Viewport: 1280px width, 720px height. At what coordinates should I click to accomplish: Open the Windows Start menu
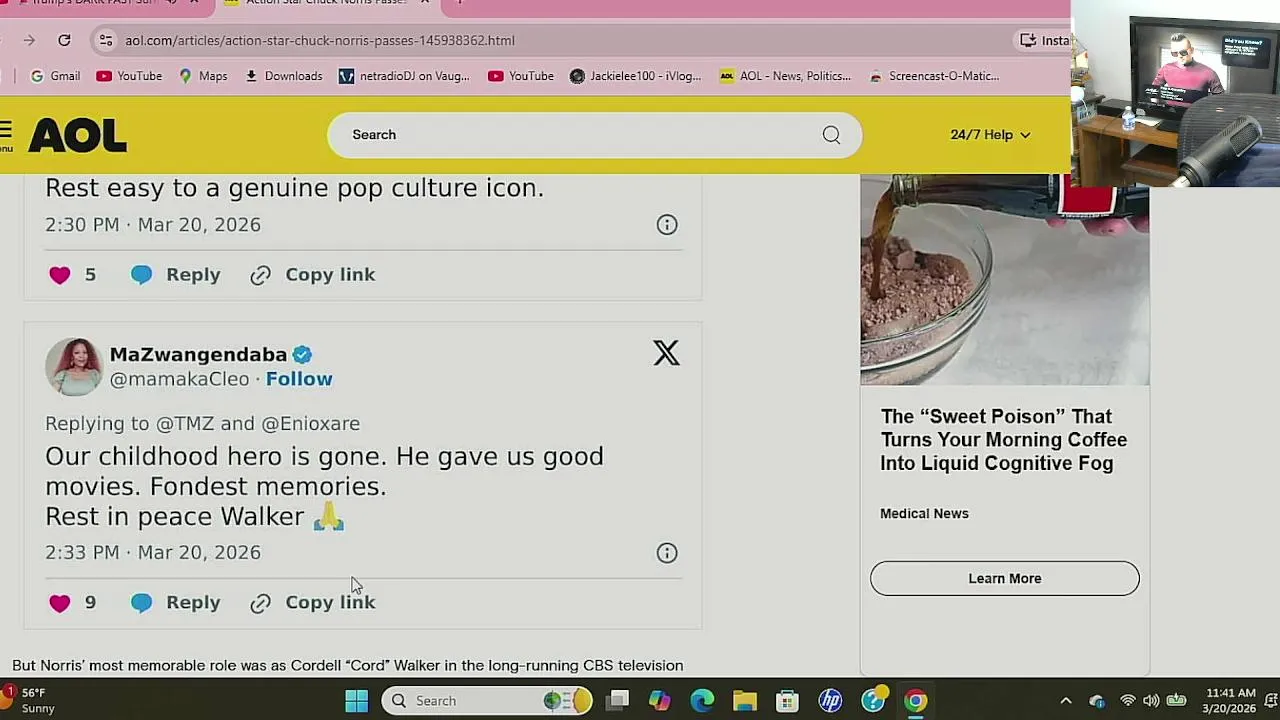click(356, 701)
